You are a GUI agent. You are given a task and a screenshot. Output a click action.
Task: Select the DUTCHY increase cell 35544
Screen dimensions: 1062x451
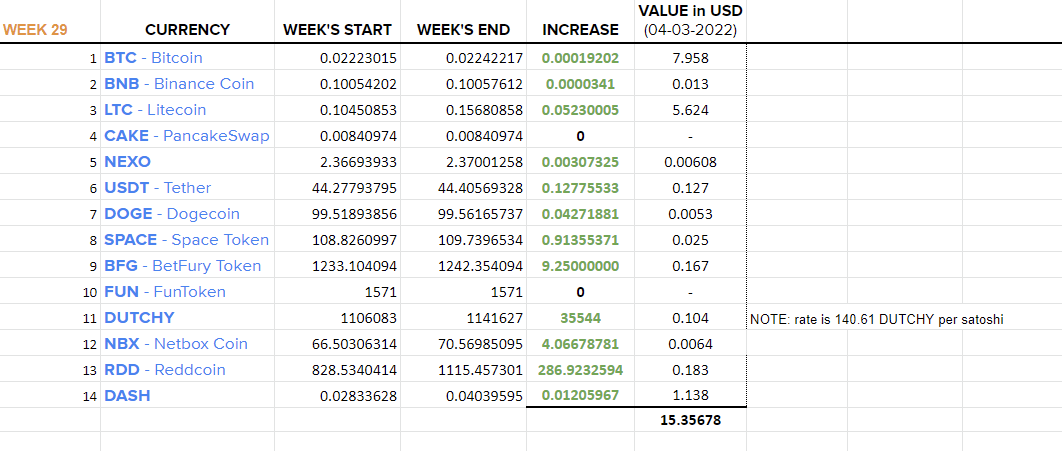click(x=580, y=318)
